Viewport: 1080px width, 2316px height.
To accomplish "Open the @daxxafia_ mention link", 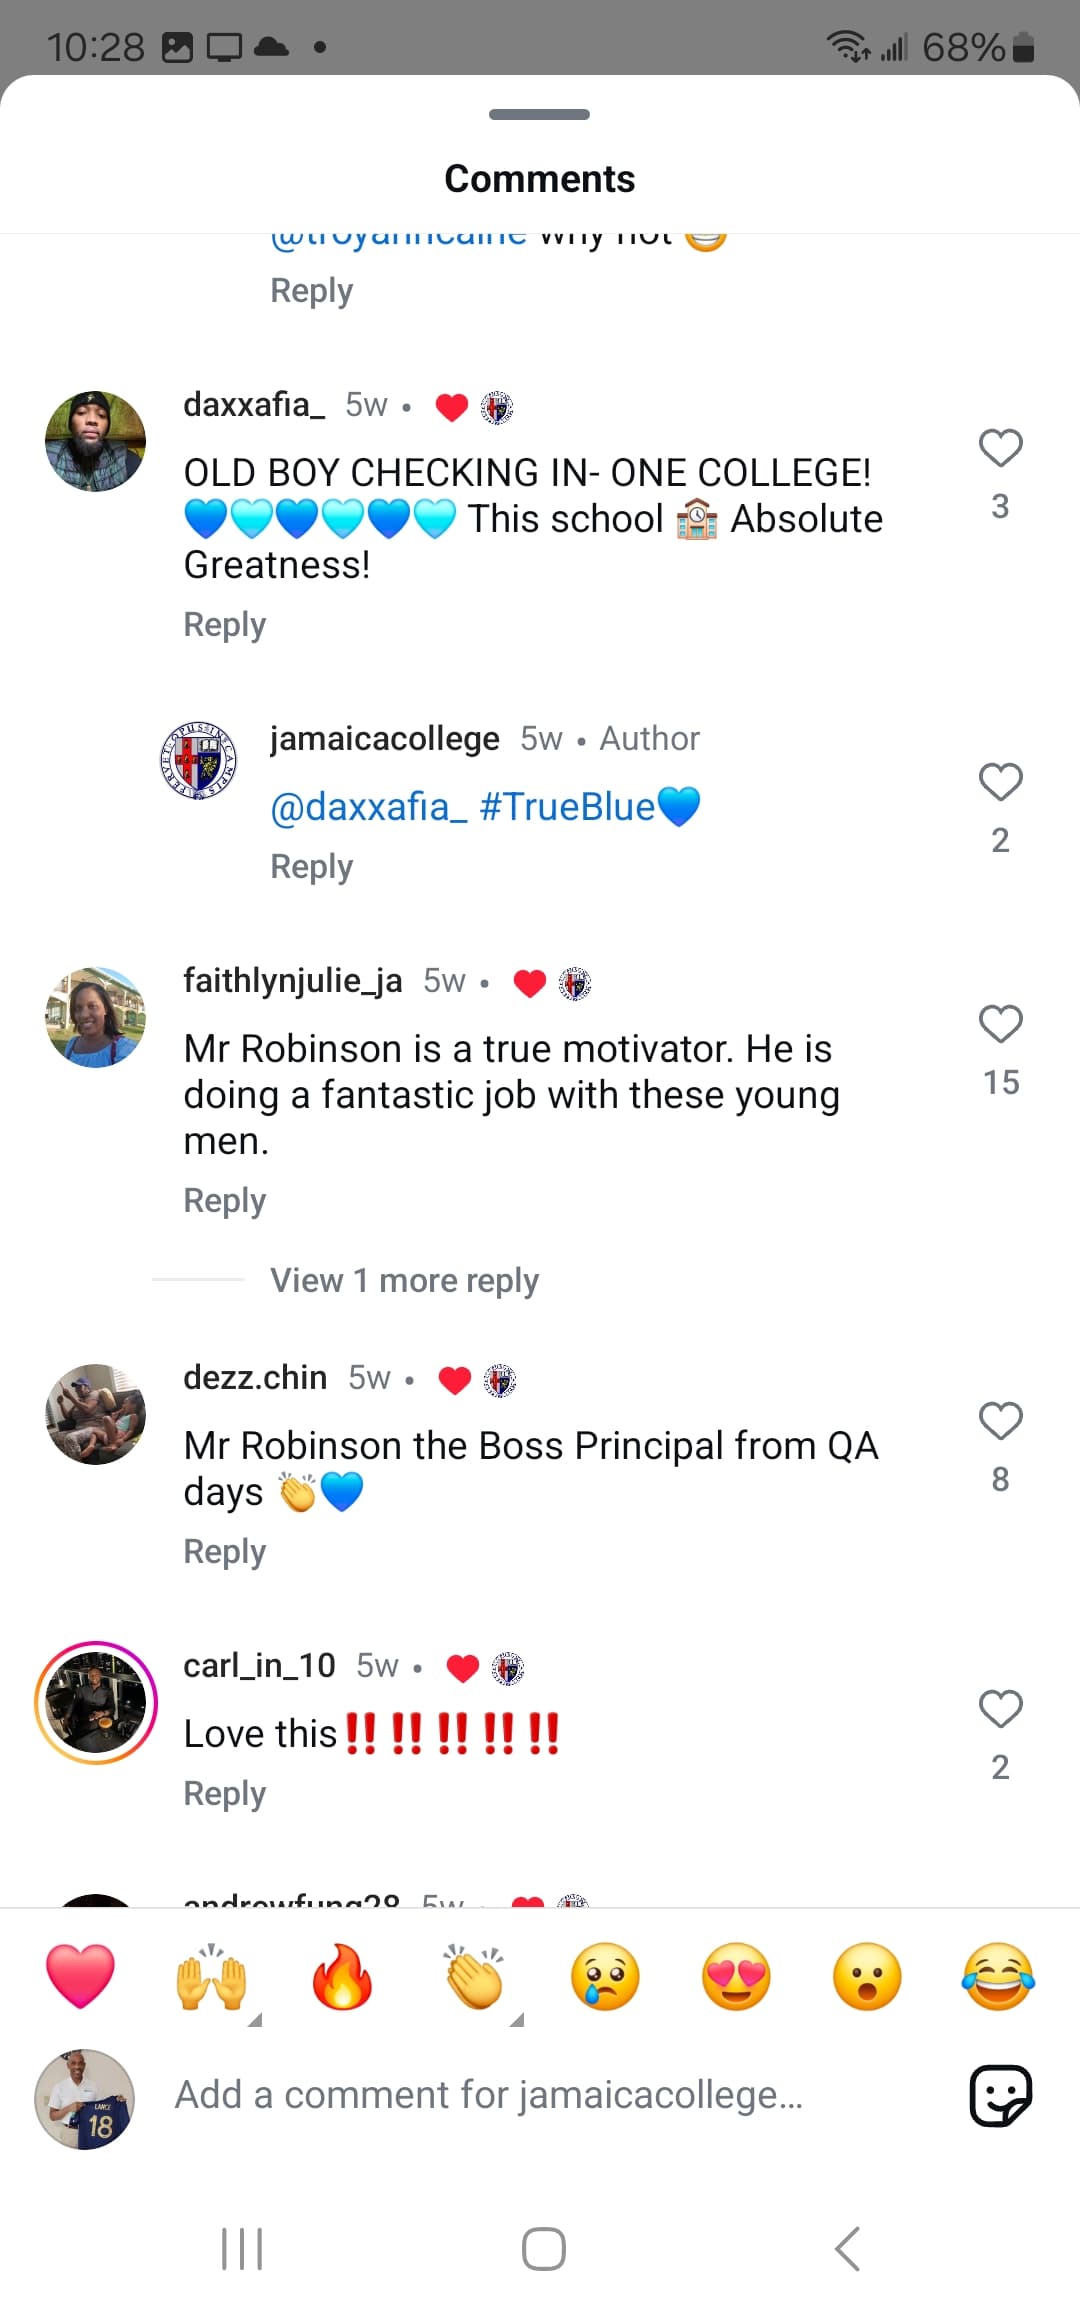I will click(x=368, y=806).
